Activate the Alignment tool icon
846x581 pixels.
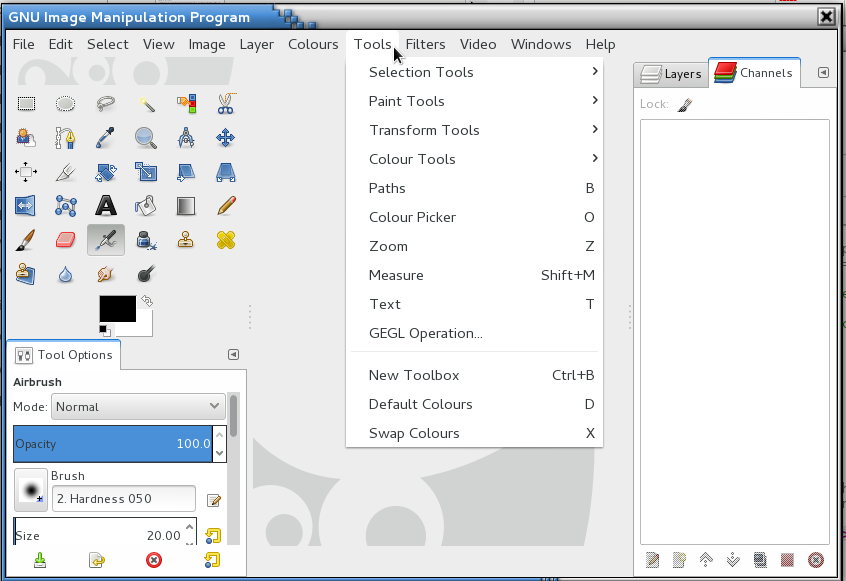coord(26,172)
